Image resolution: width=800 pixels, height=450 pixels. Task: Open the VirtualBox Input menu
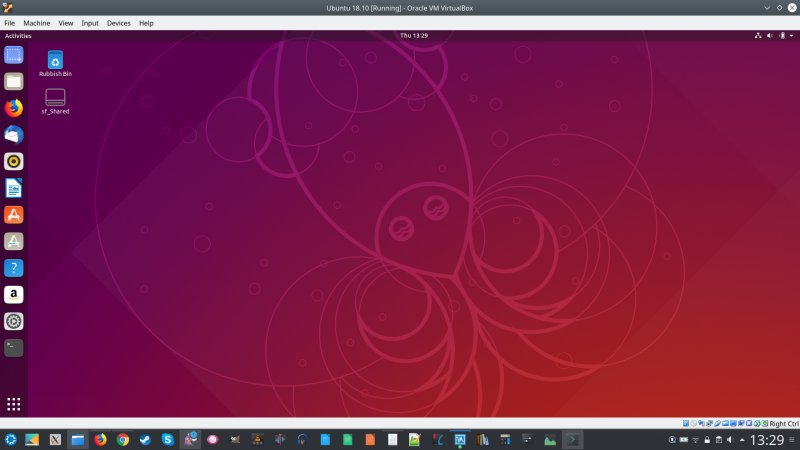[90, 23]
